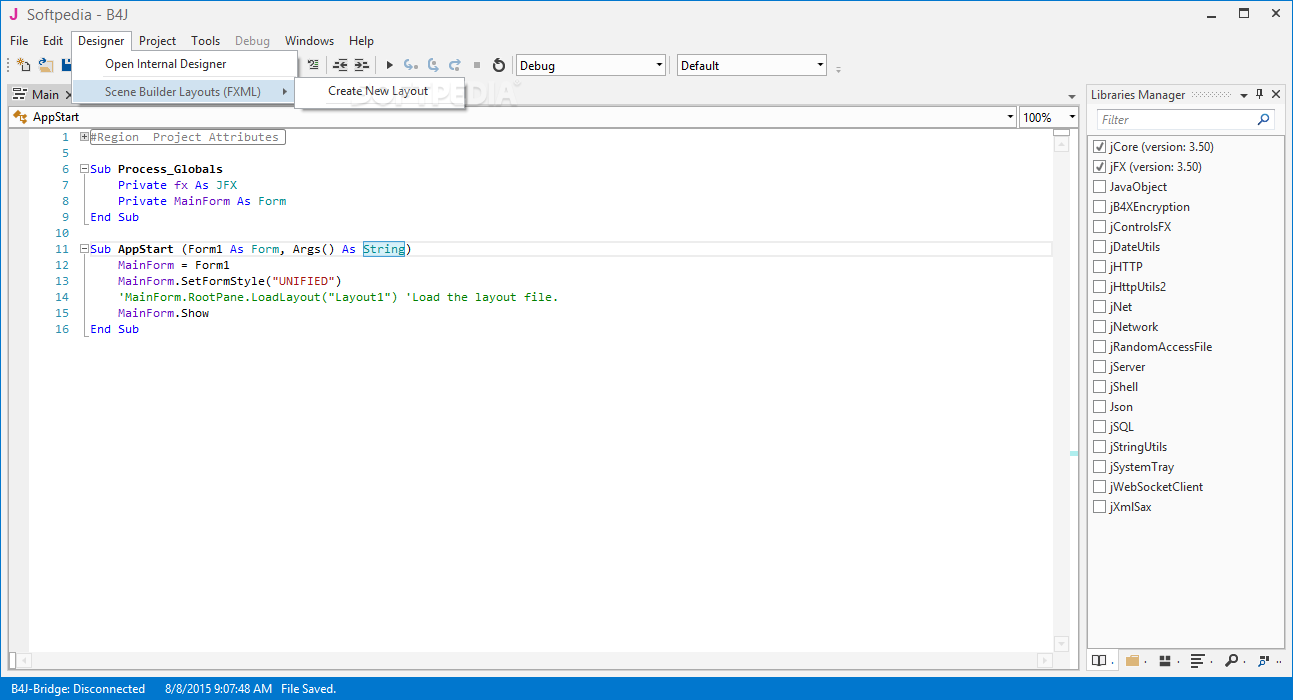Click the horizontal scrollbar right arrow

pyautogui.click(x=1044, y=660)
